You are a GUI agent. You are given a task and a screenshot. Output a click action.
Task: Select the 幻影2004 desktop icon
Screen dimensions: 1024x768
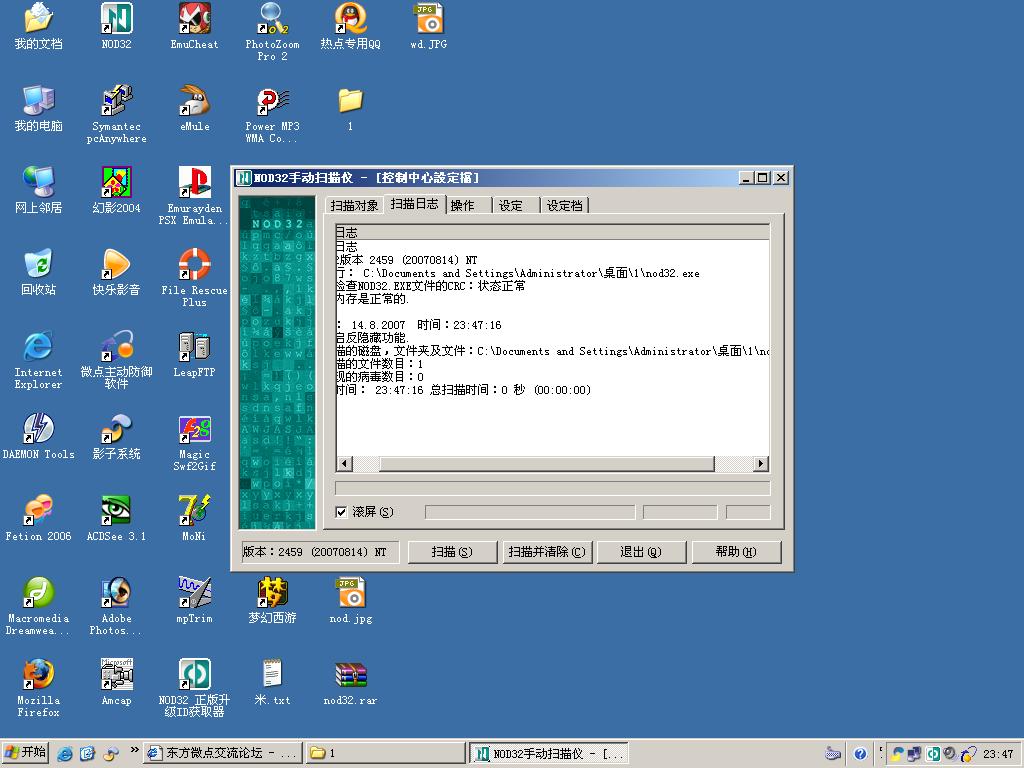[116, 190]
